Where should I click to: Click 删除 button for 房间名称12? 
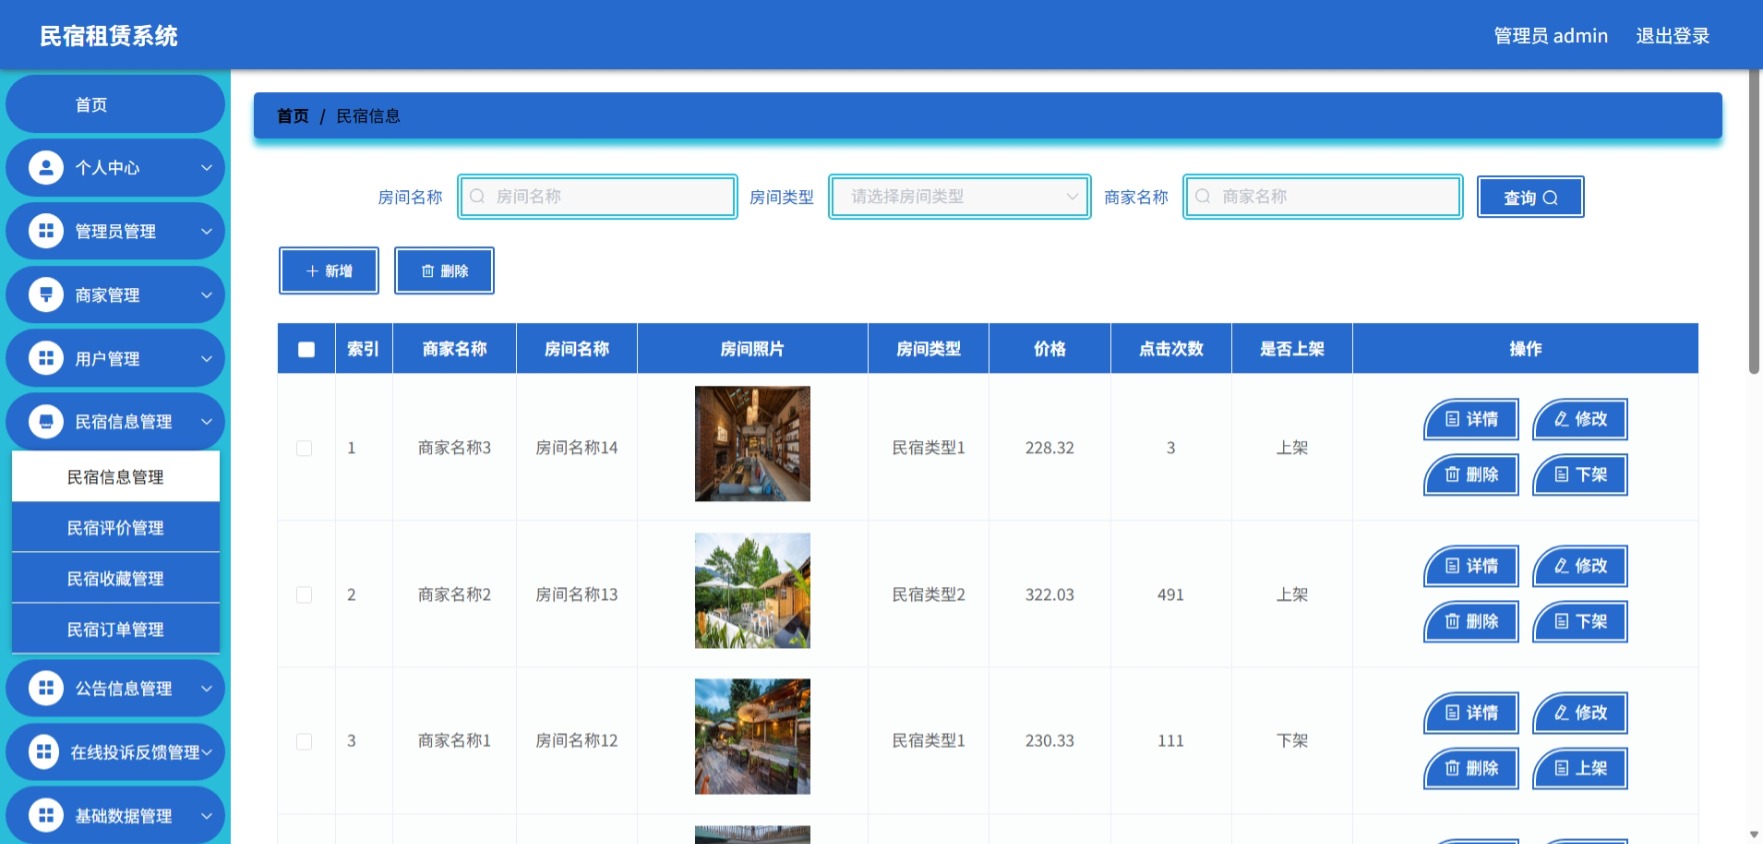[x=1471, y=768]
